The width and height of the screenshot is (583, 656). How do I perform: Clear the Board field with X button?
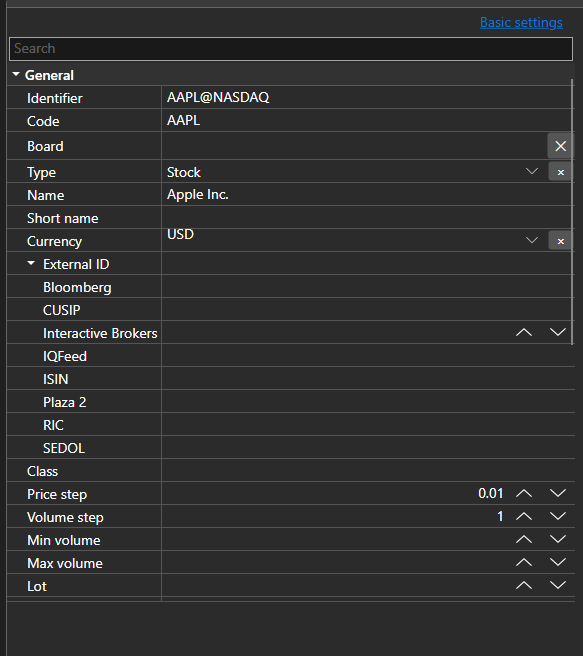point(560,146)
